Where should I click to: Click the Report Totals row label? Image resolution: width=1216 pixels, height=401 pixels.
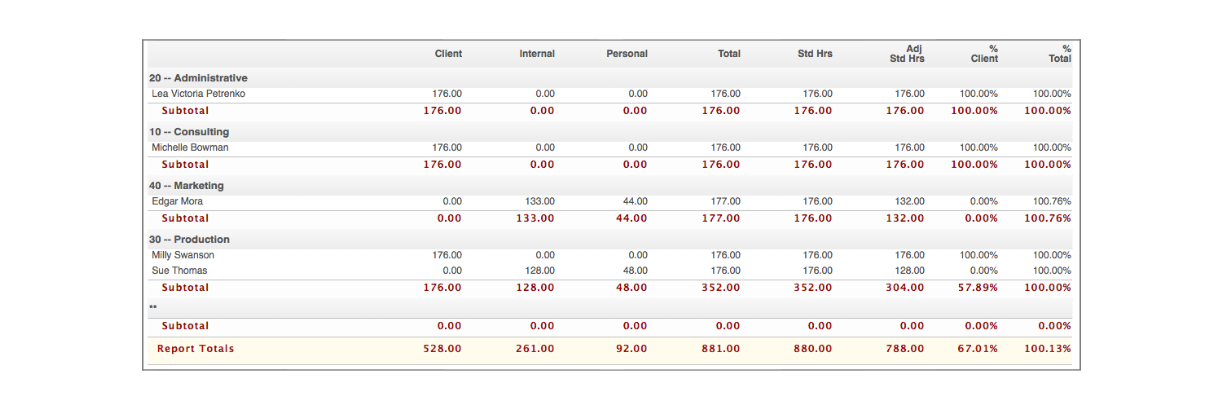coord(195,349)
